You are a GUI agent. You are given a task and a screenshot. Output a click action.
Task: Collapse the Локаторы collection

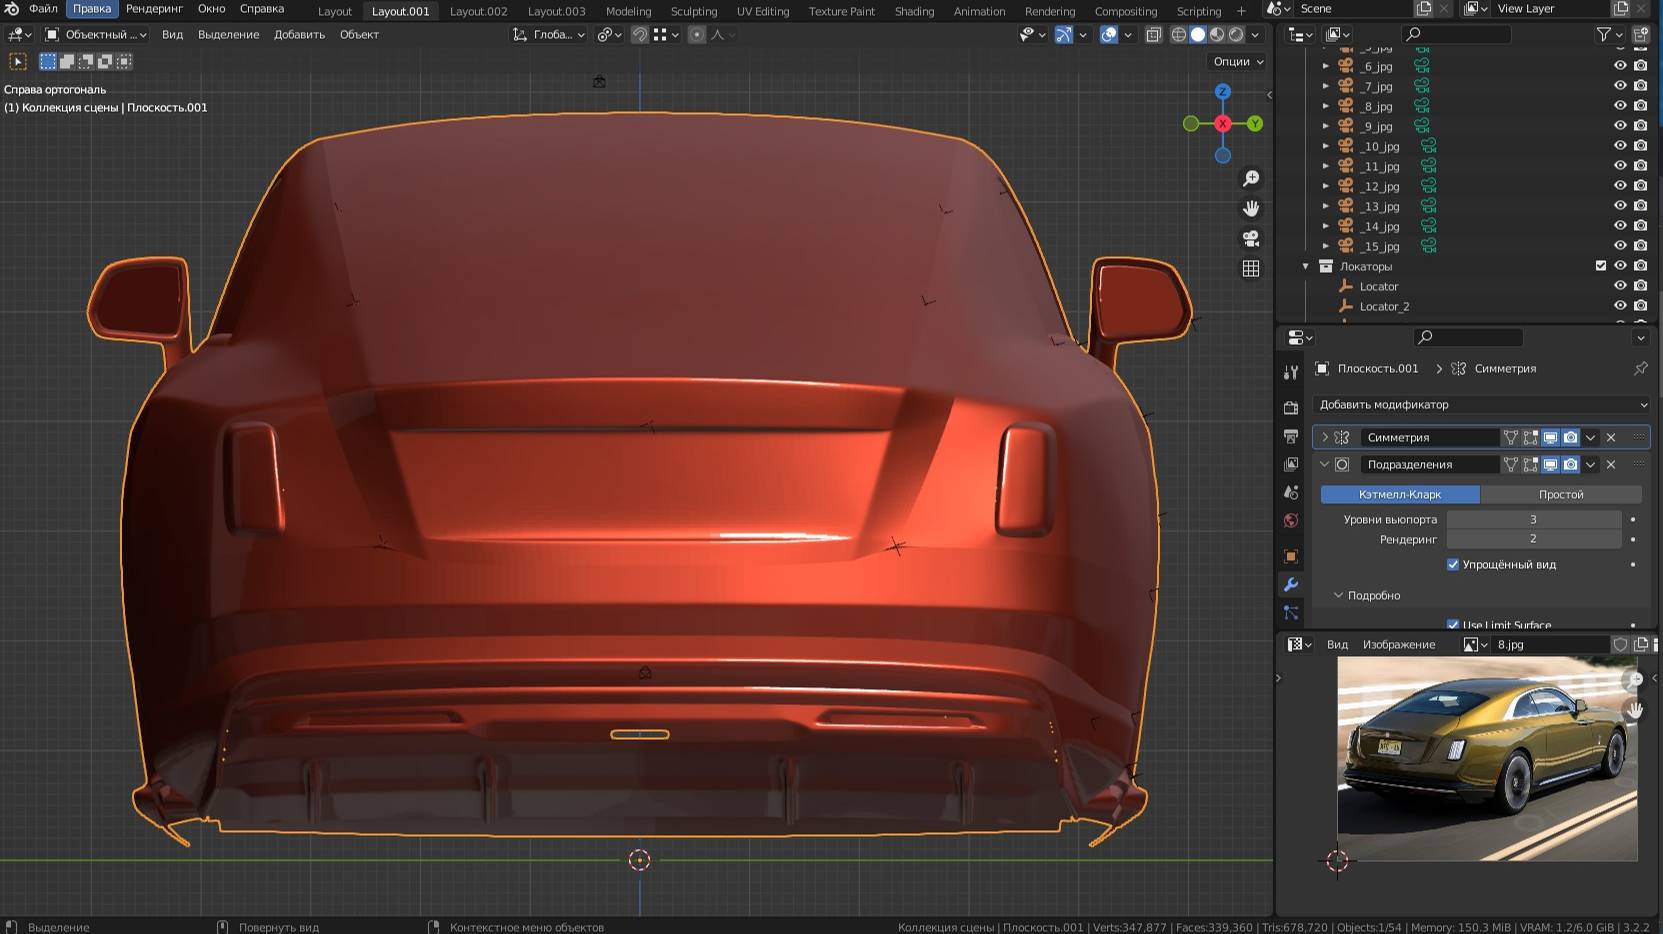click(x=1306, y=266)
